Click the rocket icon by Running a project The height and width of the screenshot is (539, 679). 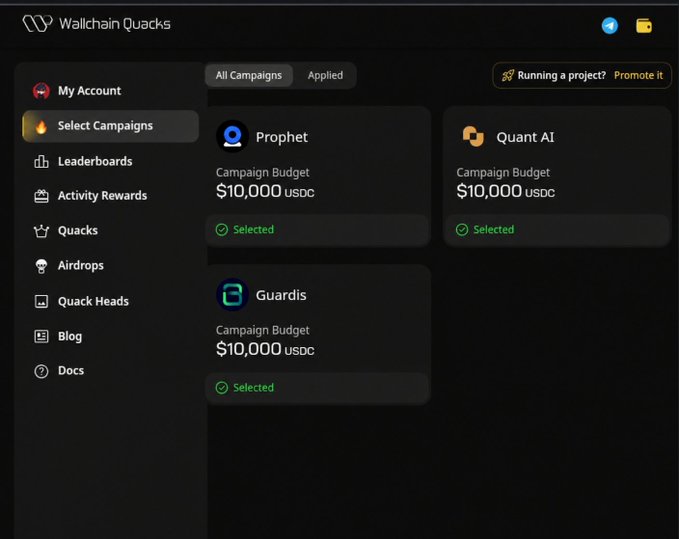[x=508, y=75]
